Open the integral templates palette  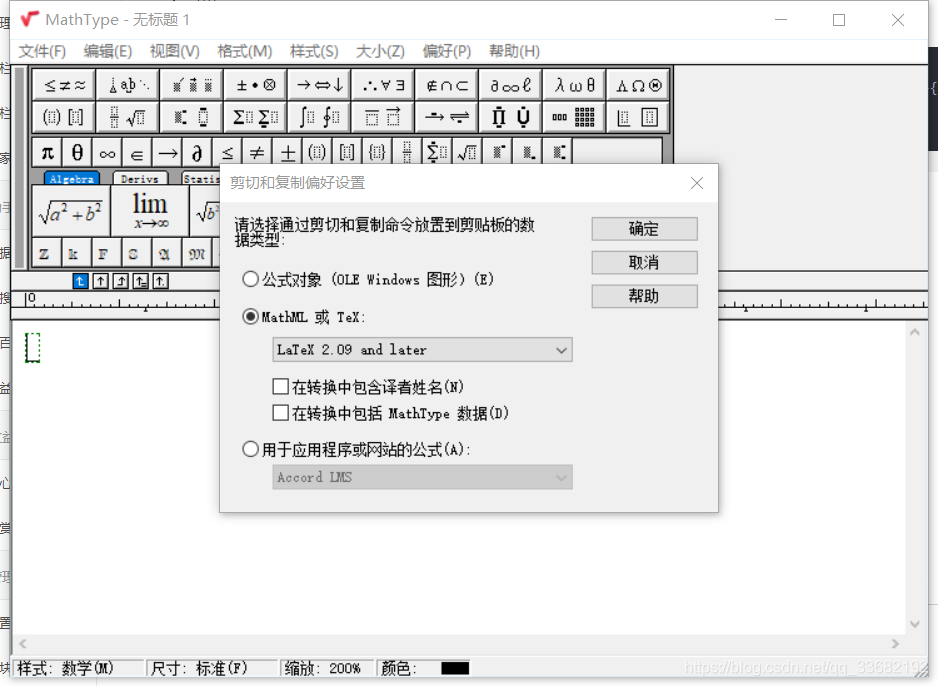320,117
